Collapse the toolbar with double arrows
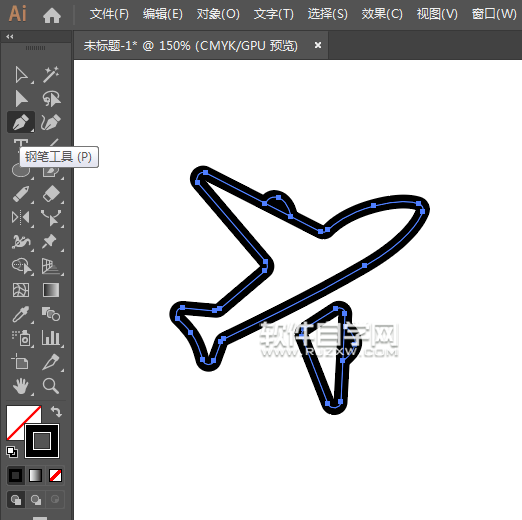 [x=10, y=37]
